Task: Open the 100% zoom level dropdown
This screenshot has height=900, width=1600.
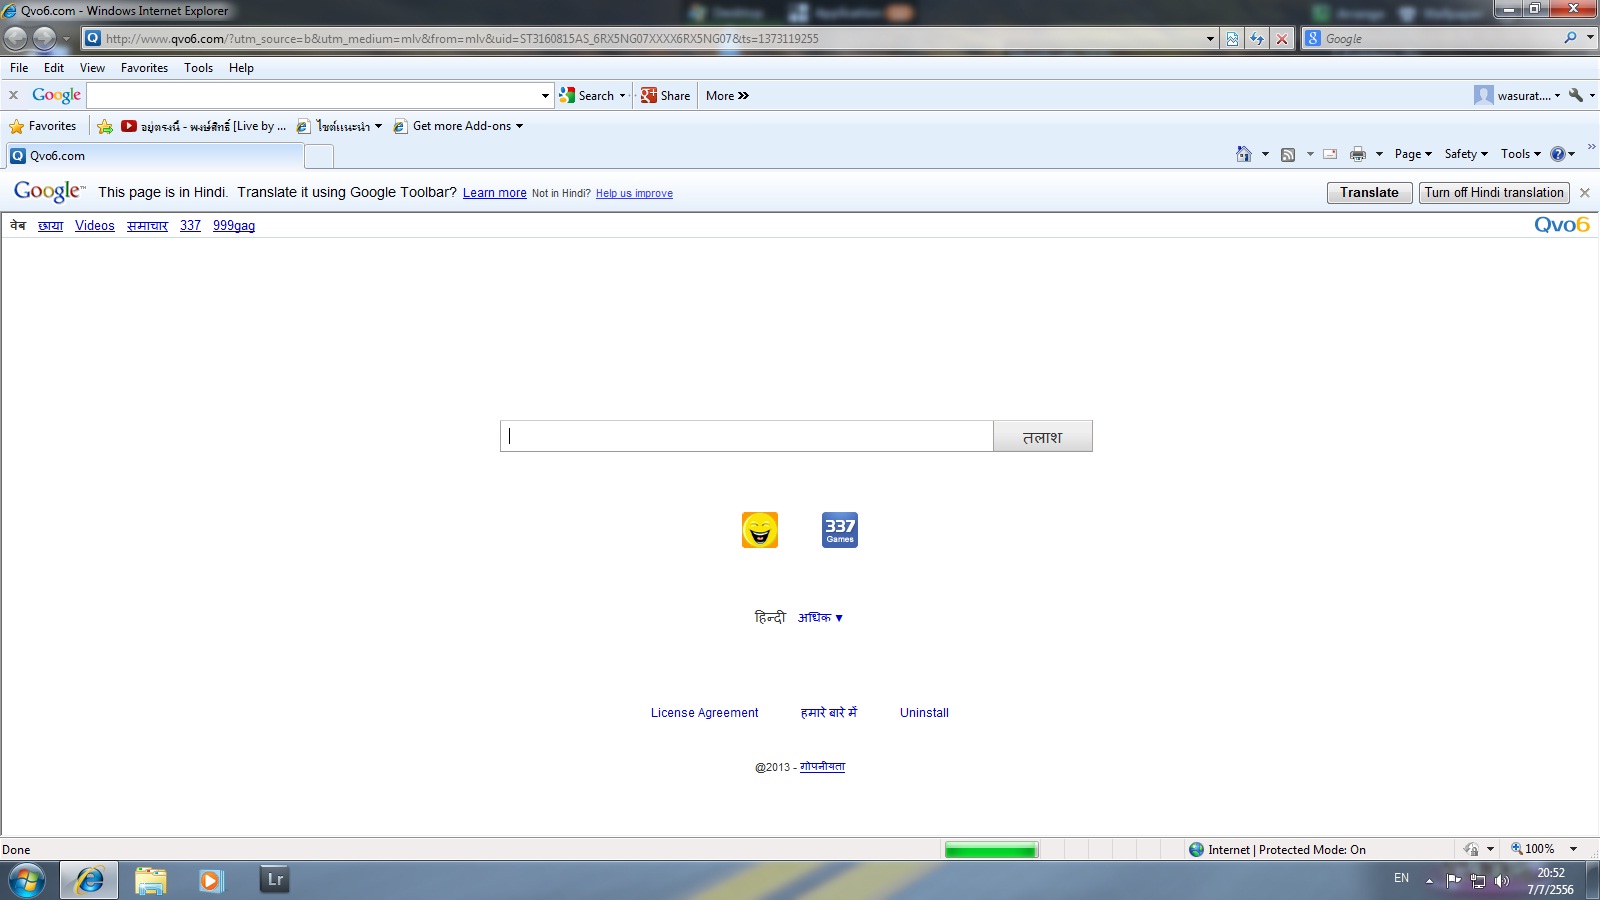Action: click(1573, 849)
